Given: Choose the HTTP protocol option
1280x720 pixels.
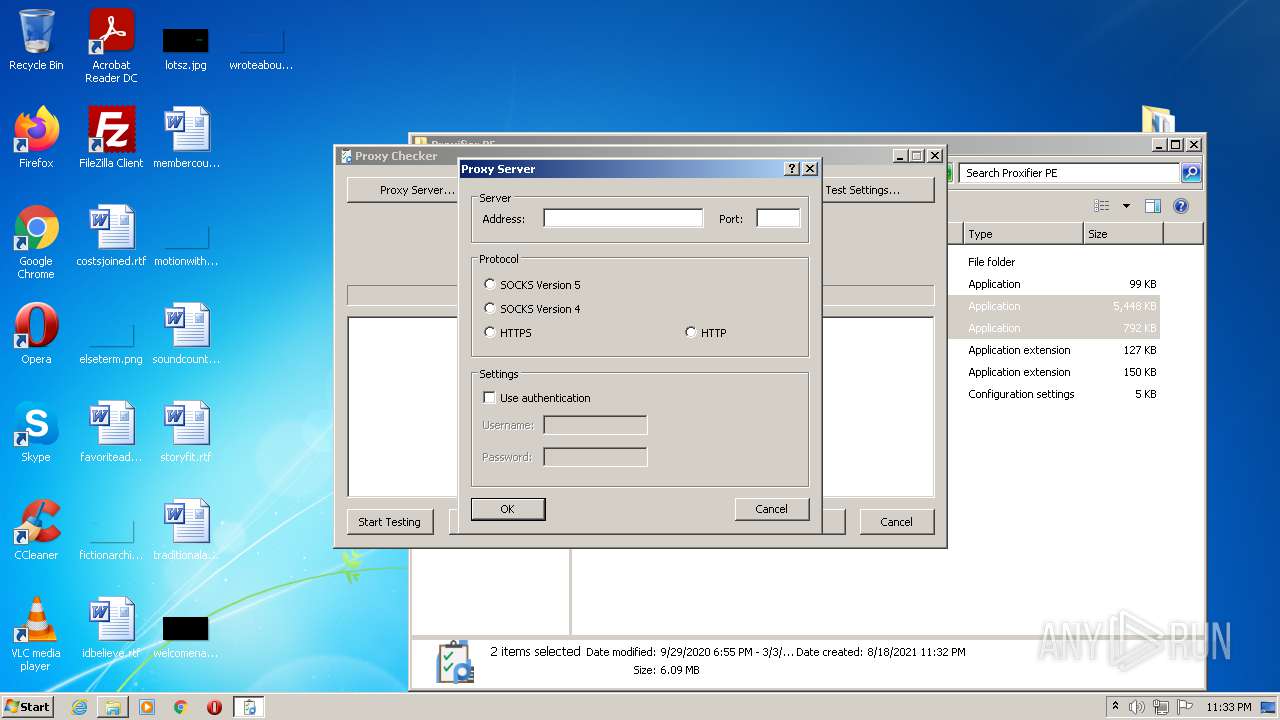Looking at the screenshot, I should click(691, 333).
